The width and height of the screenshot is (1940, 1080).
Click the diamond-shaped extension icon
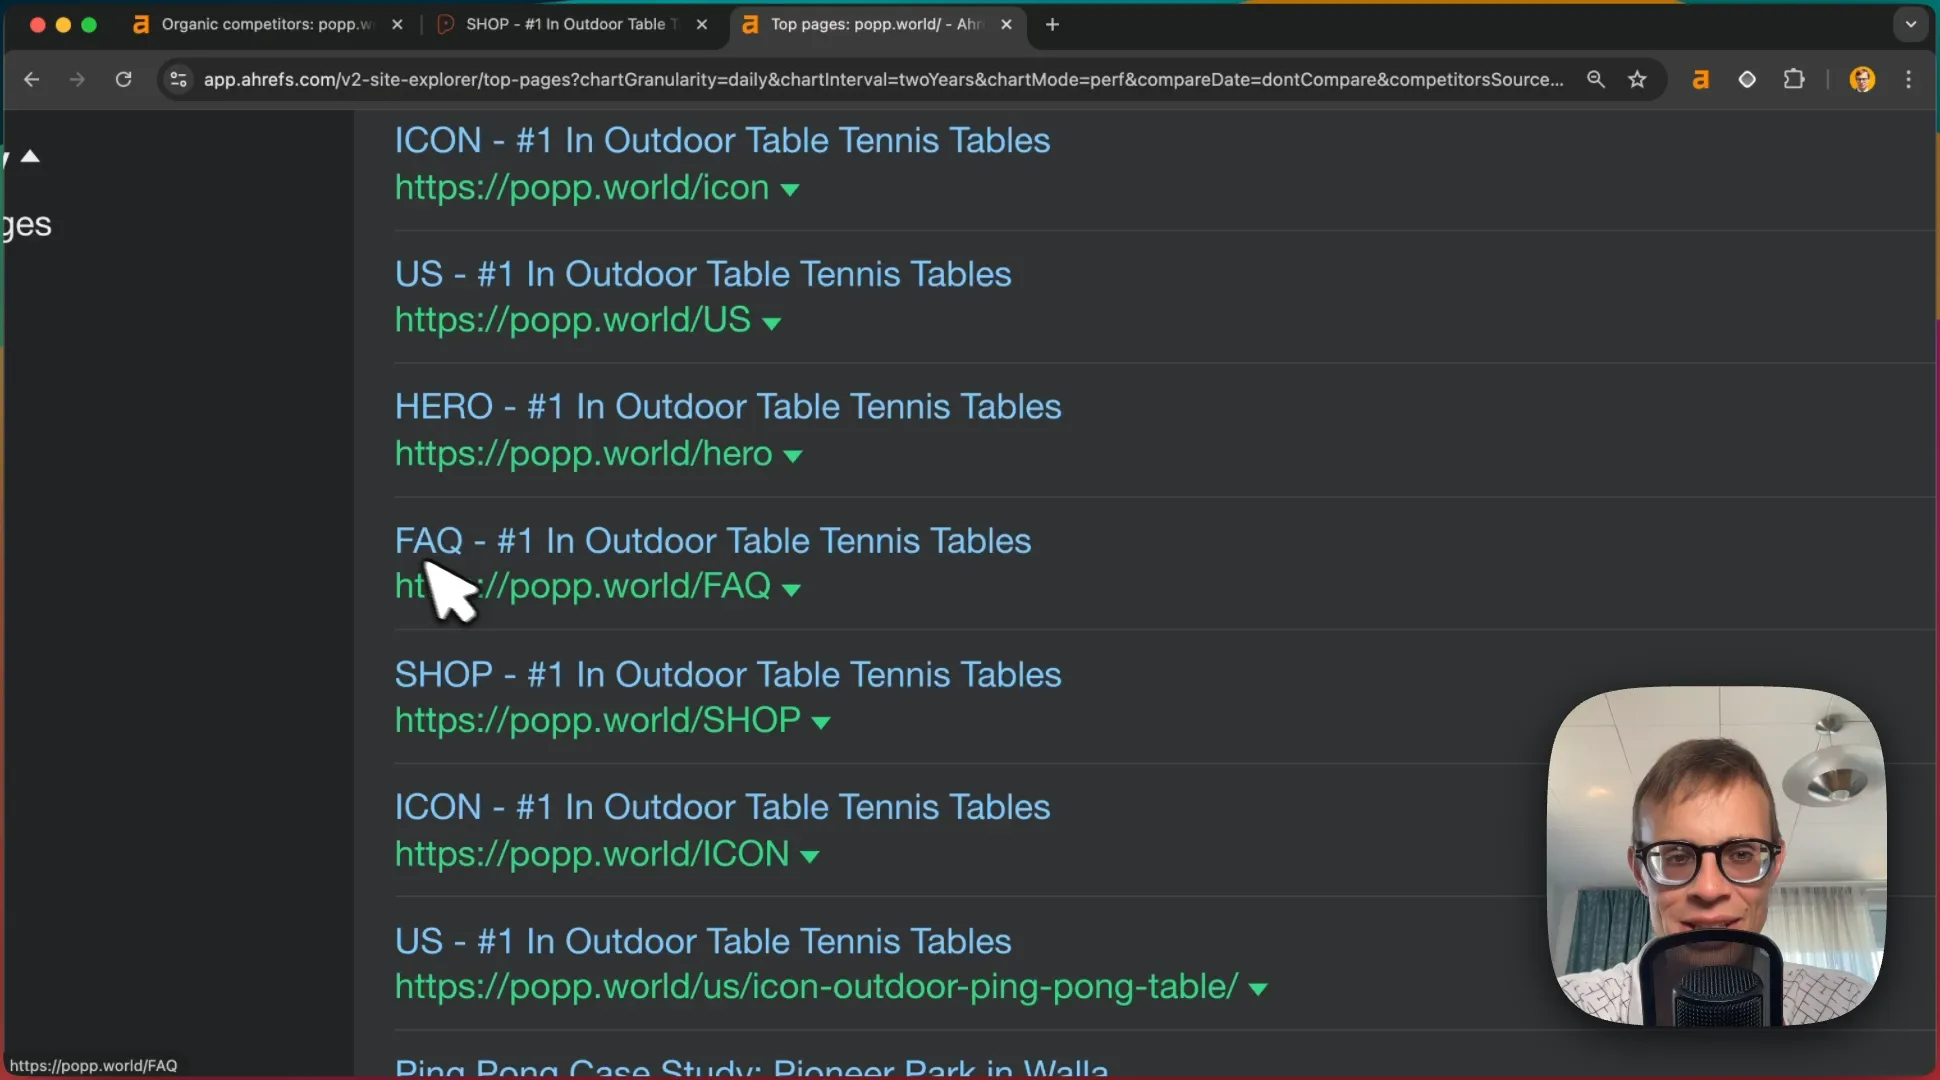(x=1747, y=79)
